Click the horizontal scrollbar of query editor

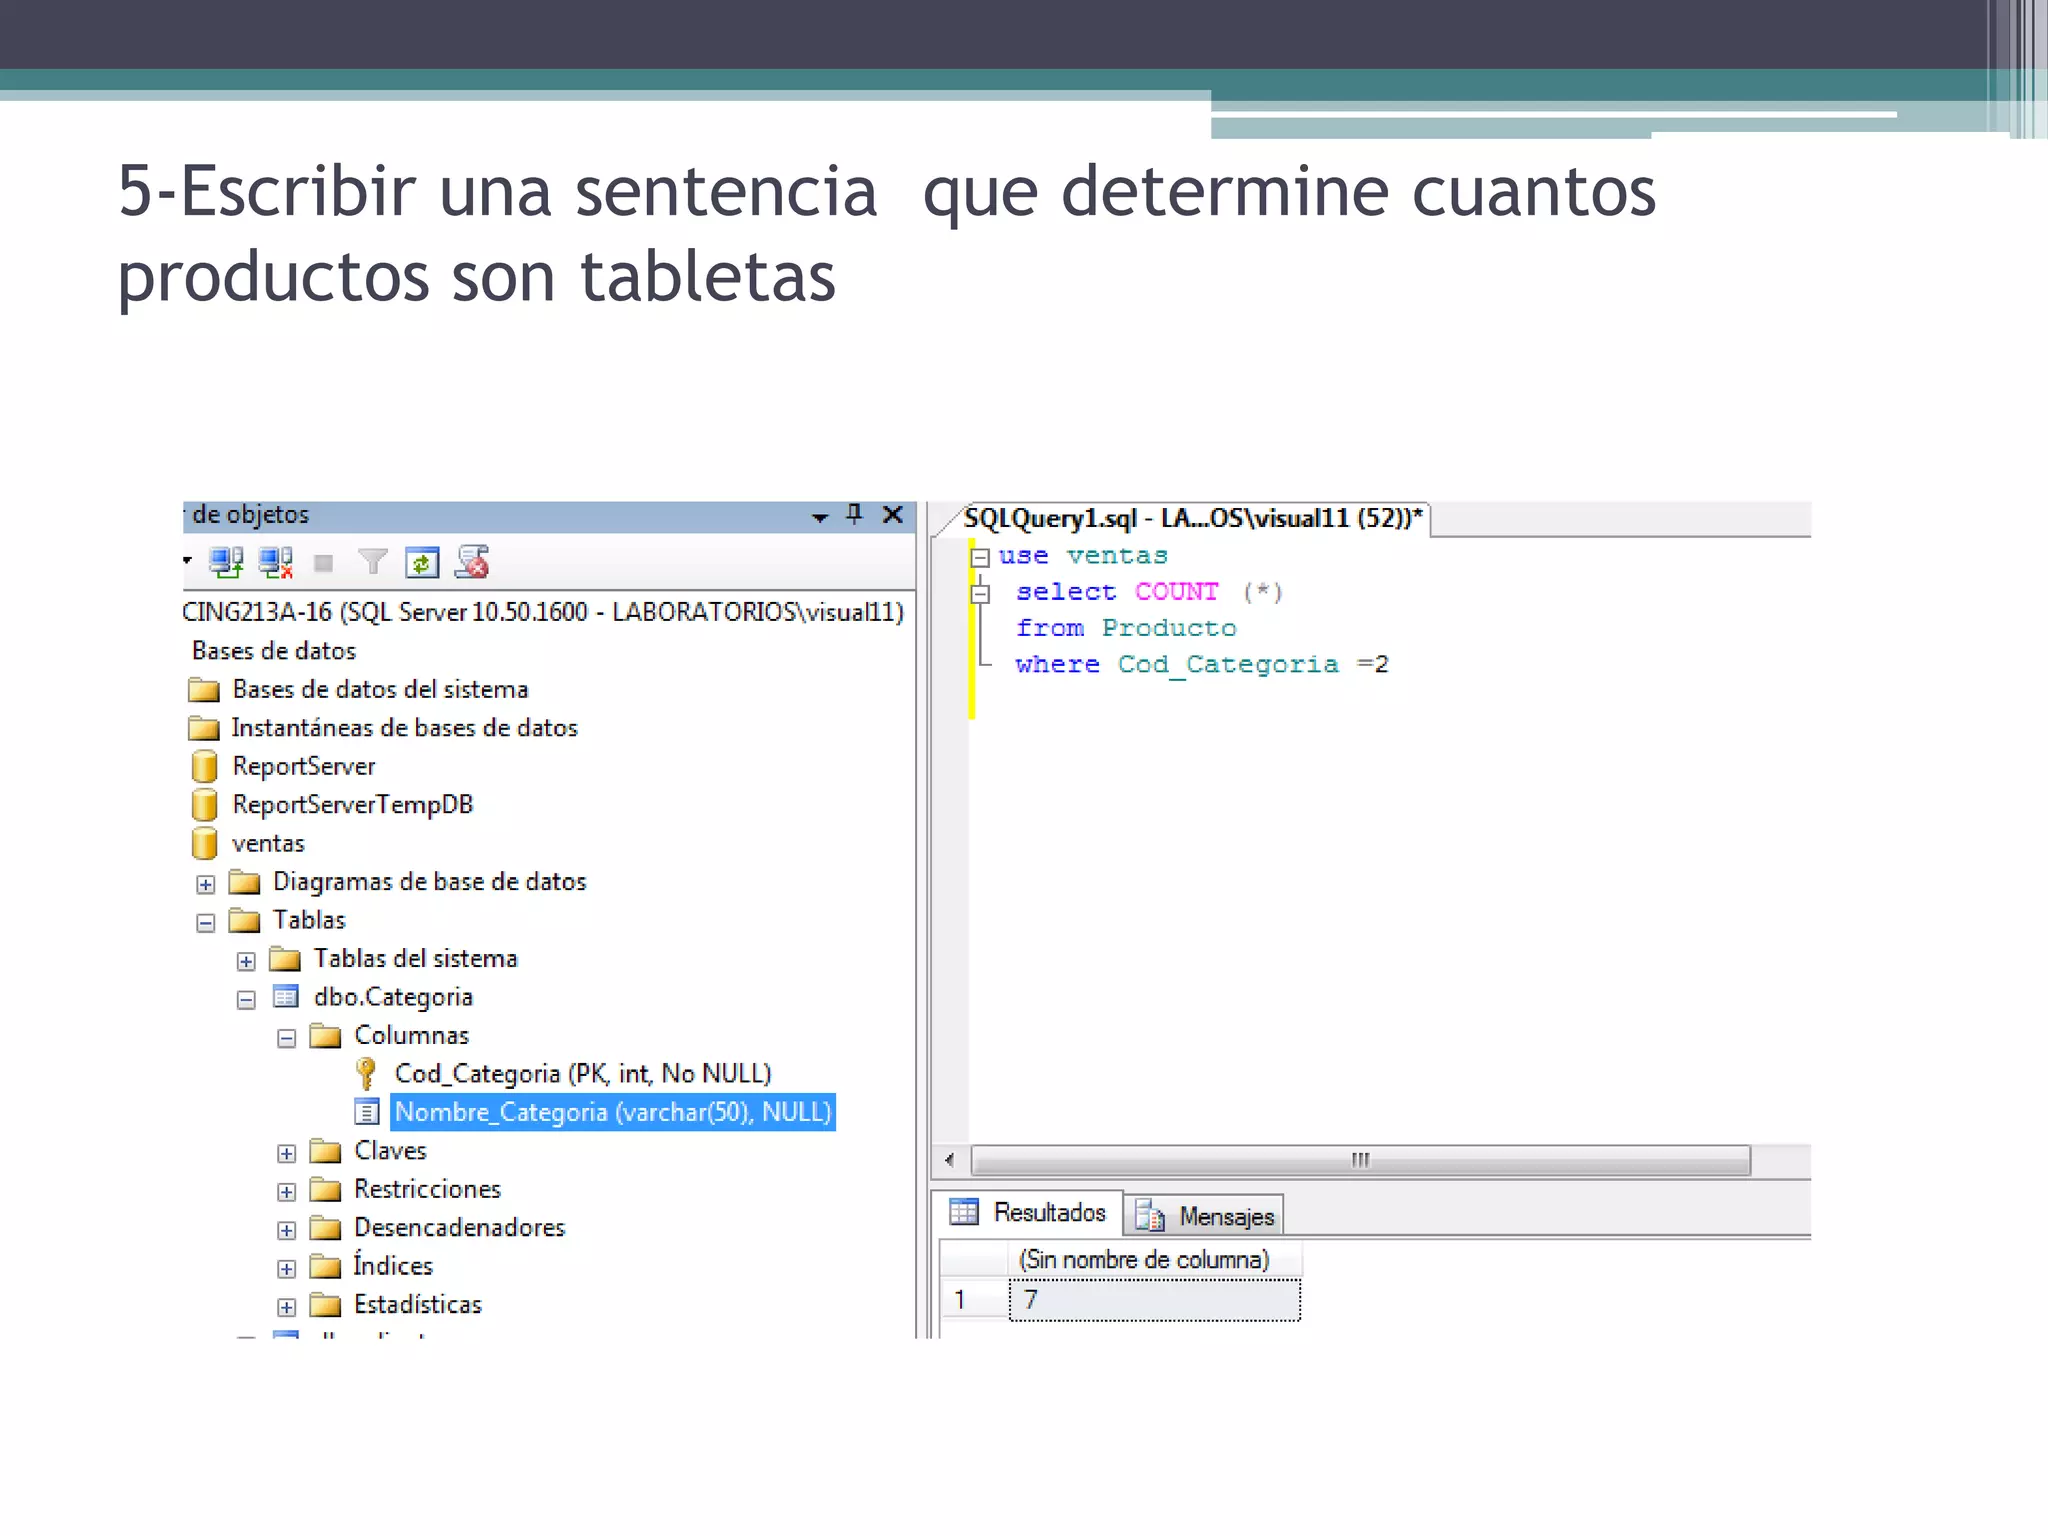click(1361, 1160)
